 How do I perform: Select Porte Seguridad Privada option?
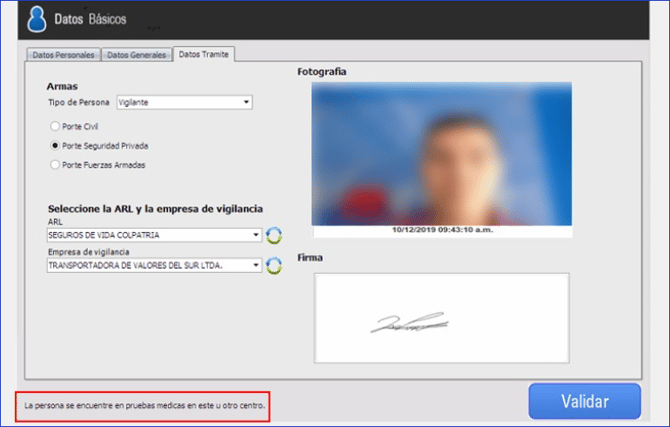coord(55,146)
